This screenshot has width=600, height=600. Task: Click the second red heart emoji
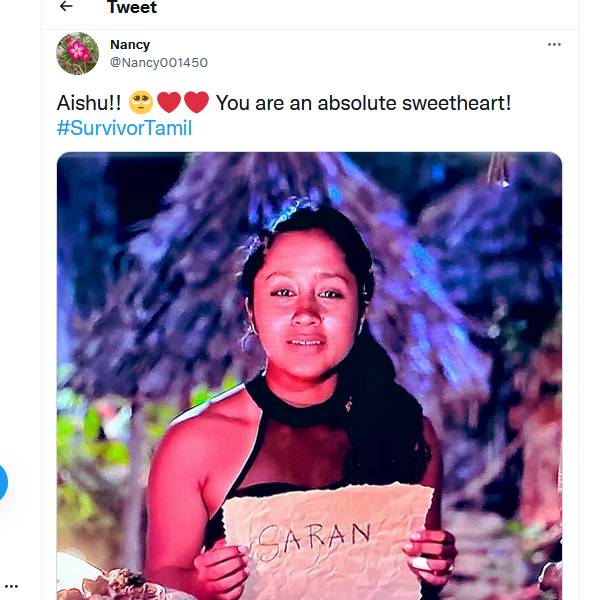(x=197, y=103)
